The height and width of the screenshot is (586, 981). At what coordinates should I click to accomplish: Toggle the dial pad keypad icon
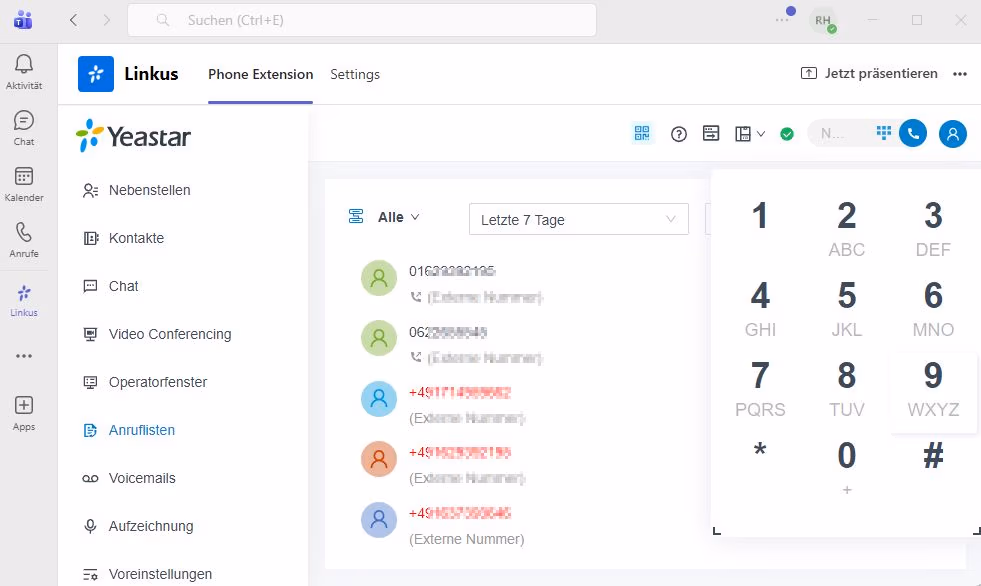tap(884, 133)
